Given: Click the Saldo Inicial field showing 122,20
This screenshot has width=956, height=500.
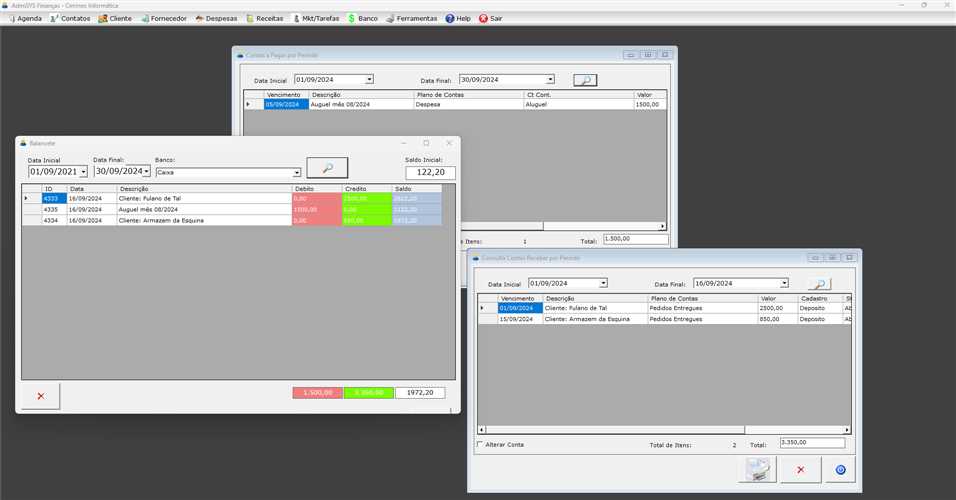Looking at the screenshot, I should tap(430, 173).
